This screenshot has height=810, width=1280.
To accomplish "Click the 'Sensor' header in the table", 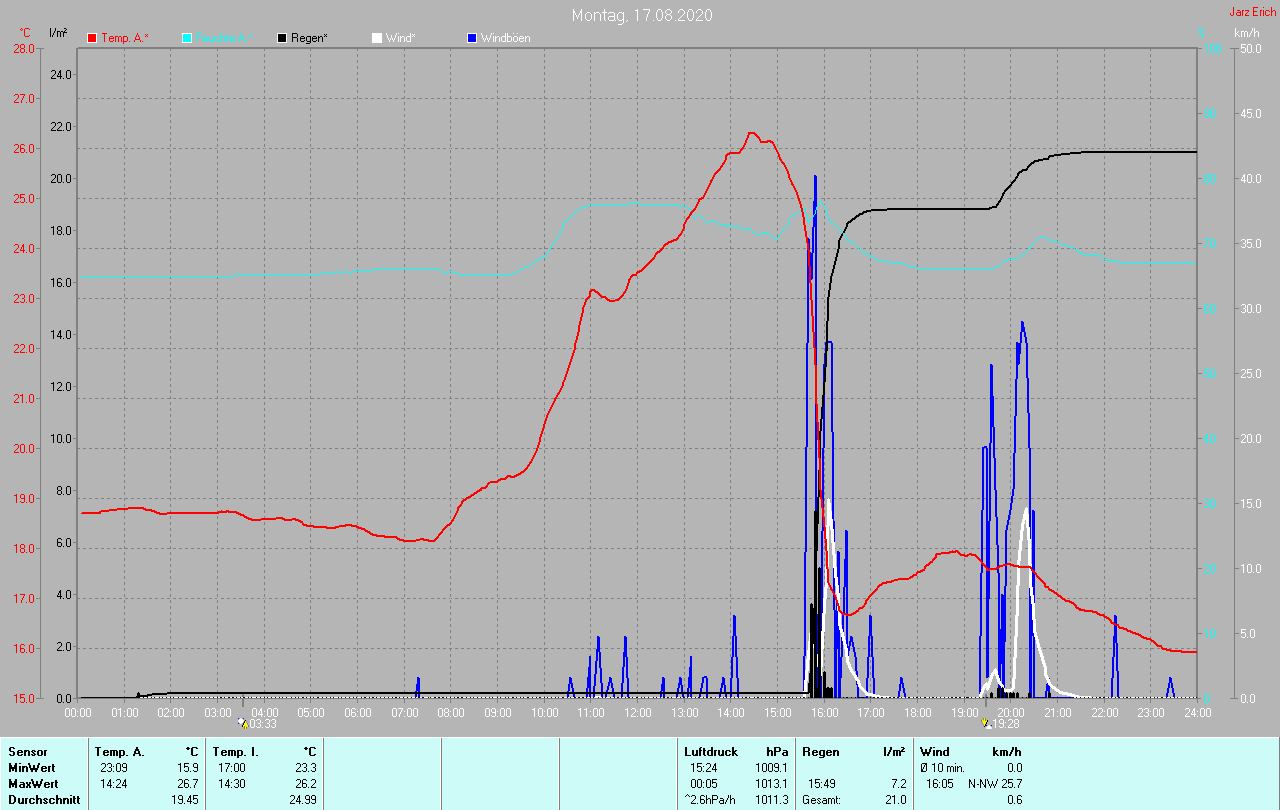I will [x=28, y=751].
